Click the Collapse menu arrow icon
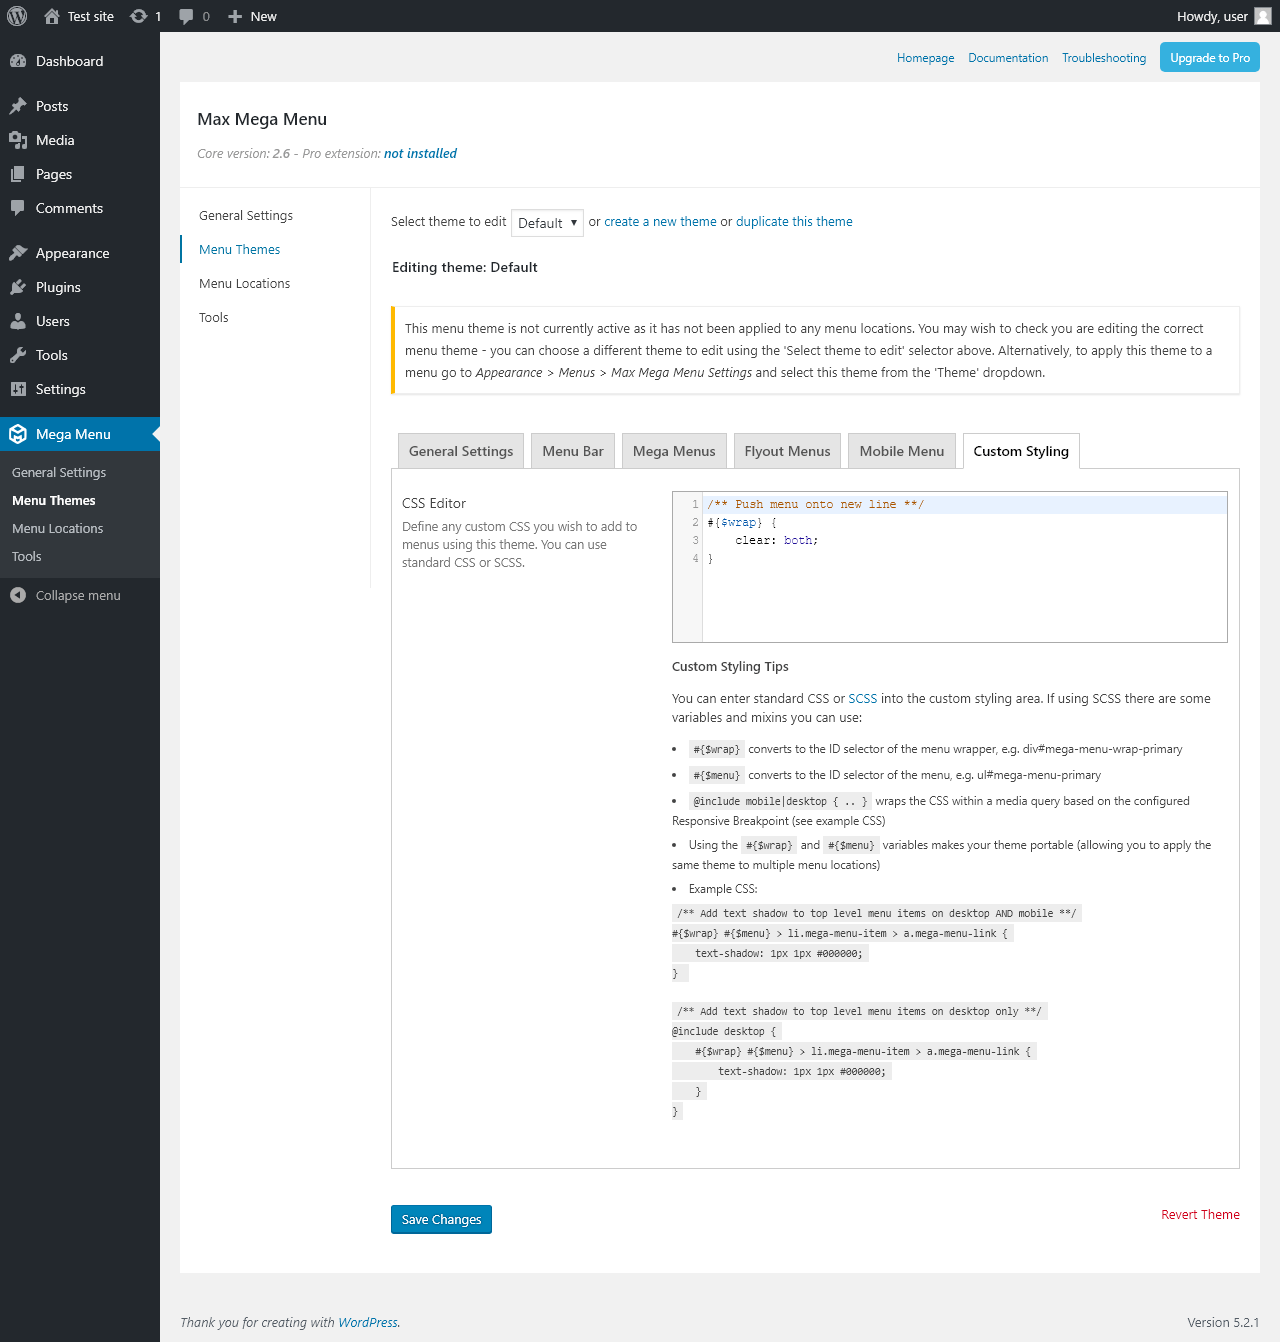1280x1342 pixels. point(18,595)
